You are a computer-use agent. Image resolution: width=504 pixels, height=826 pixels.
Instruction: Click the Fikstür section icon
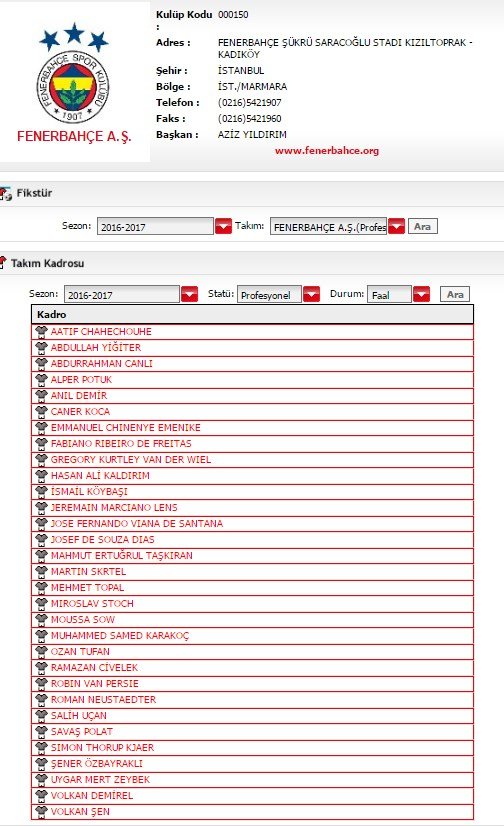click(5, 193)
